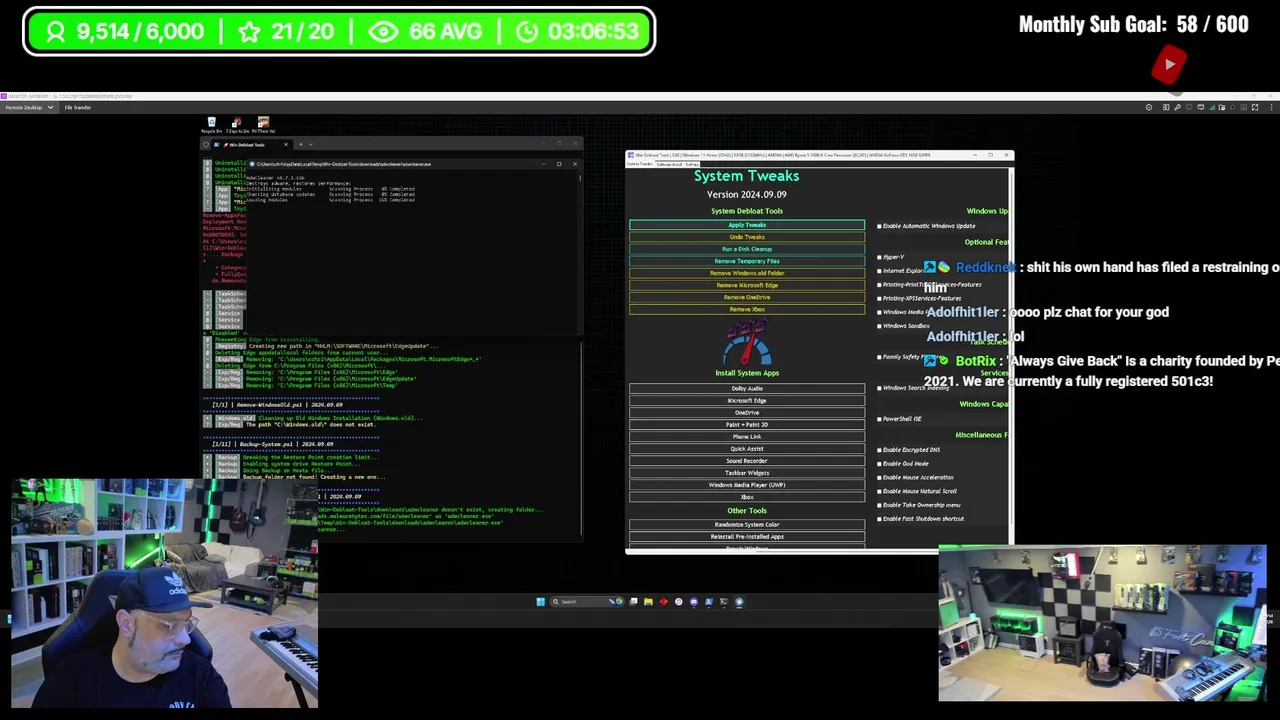Viewport: 1280px width, 720px height.
Task: Open the Windows Start menu
Action: tap(541, 602)
